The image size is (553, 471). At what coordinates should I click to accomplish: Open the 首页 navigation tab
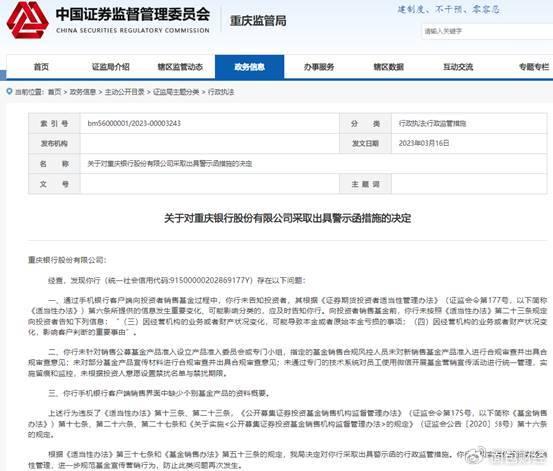point(41,67)
